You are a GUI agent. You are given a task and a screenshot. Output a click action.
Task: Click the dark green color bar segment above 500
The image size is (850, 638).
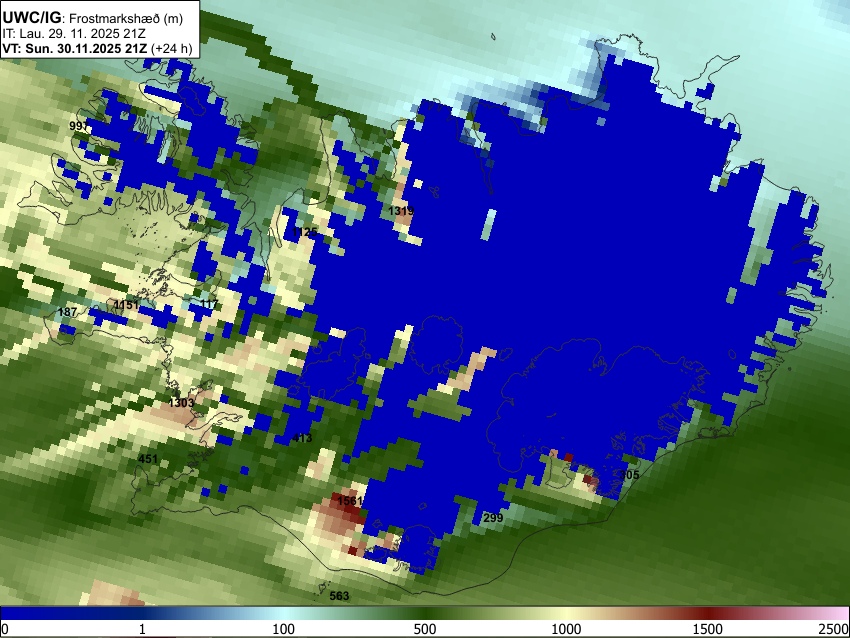[x=425, y=613]
